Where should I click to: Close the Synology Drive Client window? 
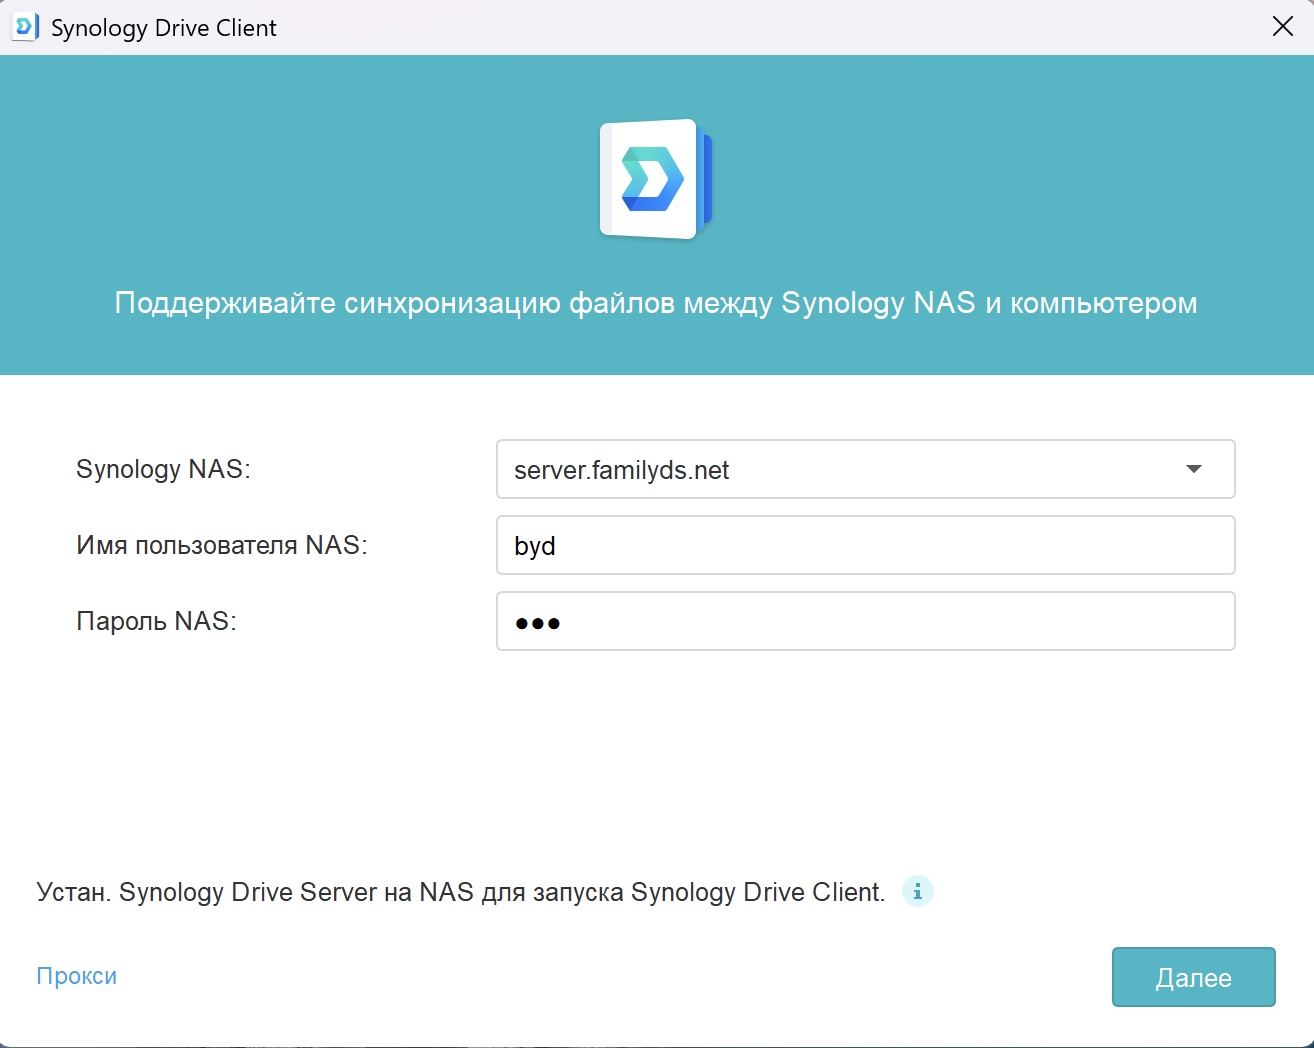click(1282, 27)
